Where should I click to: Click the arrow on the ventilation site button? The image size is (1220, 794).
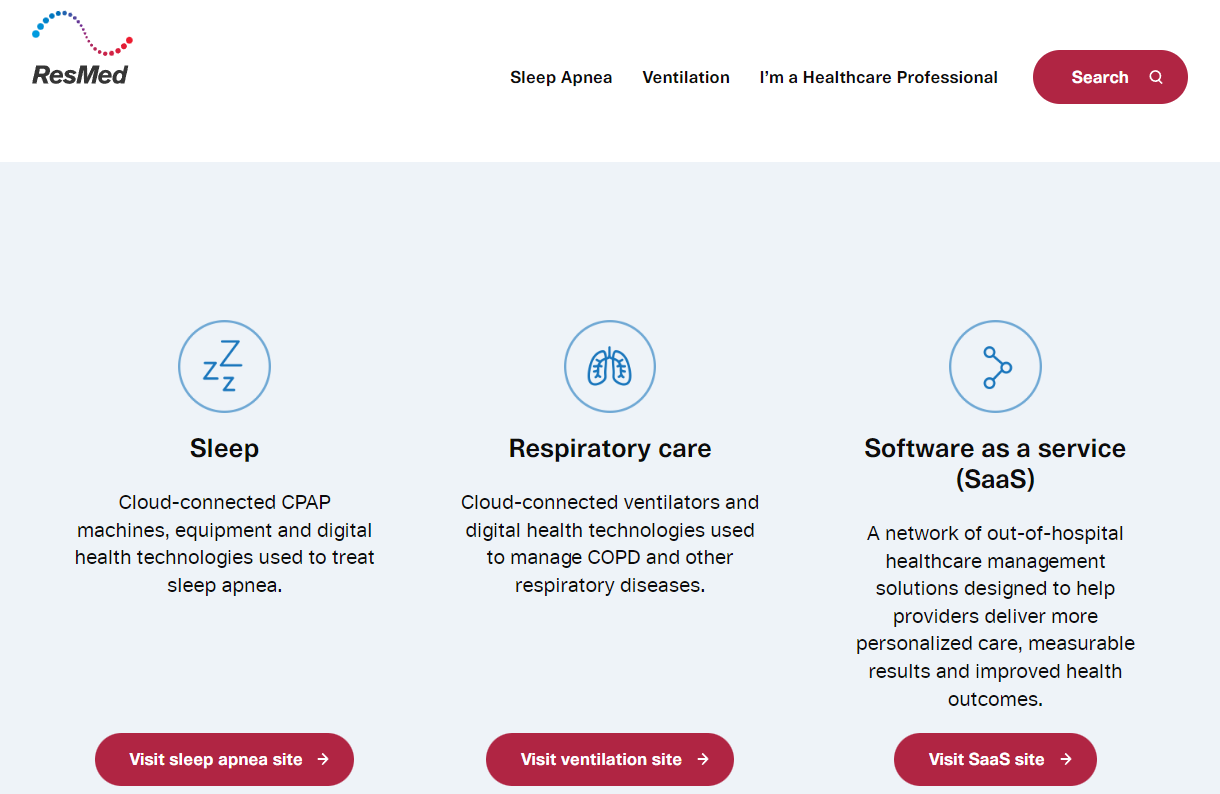pos(703,759)
